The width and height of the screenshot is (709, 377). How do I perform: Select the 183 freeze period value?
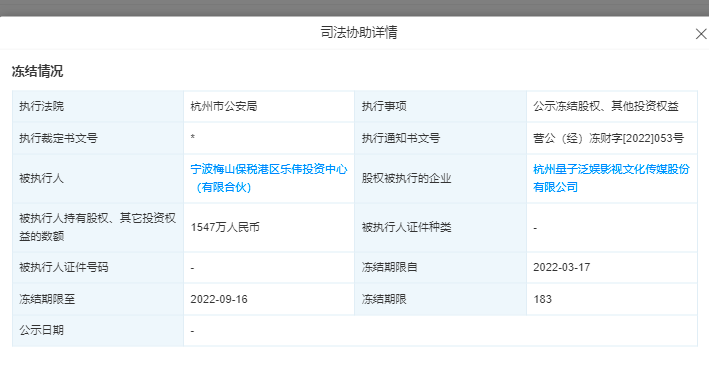click(x=542, y=299)
